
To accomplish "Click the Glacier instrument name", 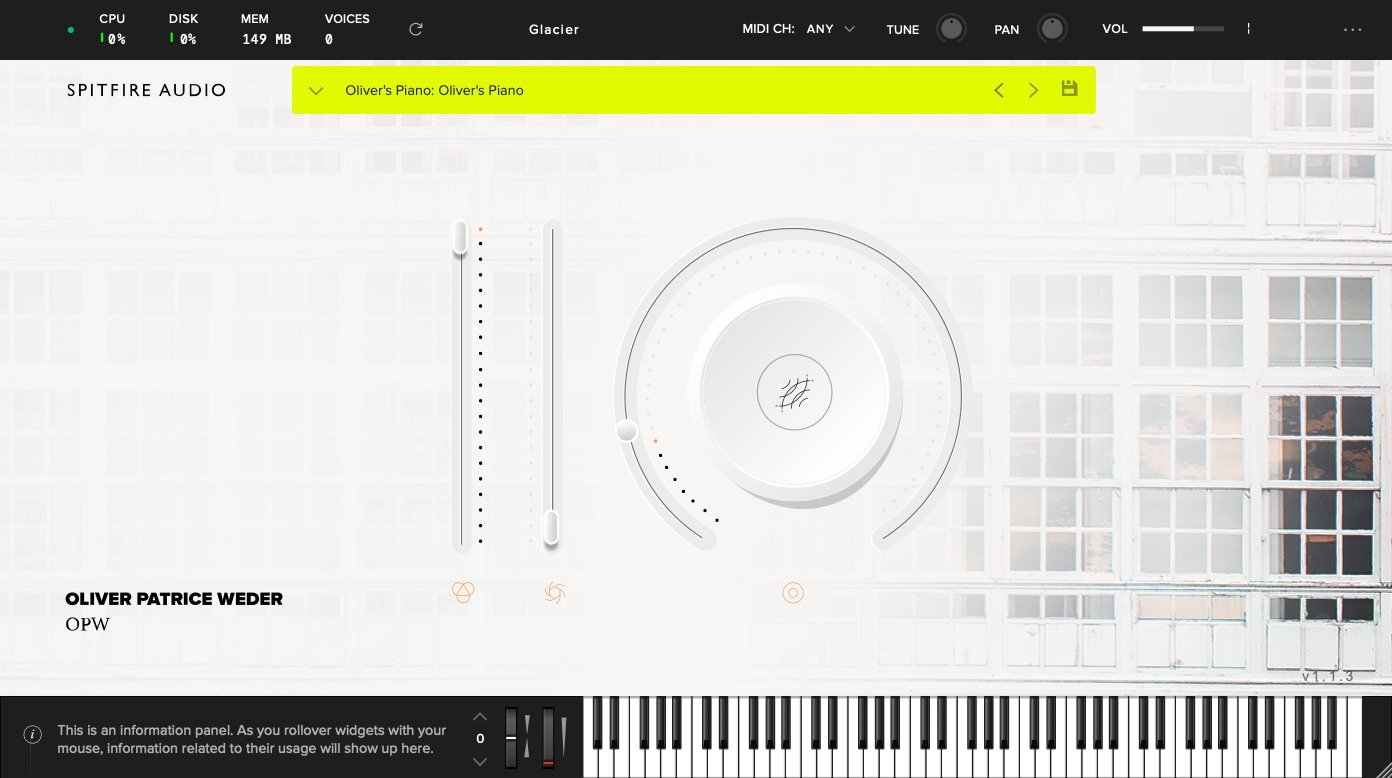I will (554, 29).
